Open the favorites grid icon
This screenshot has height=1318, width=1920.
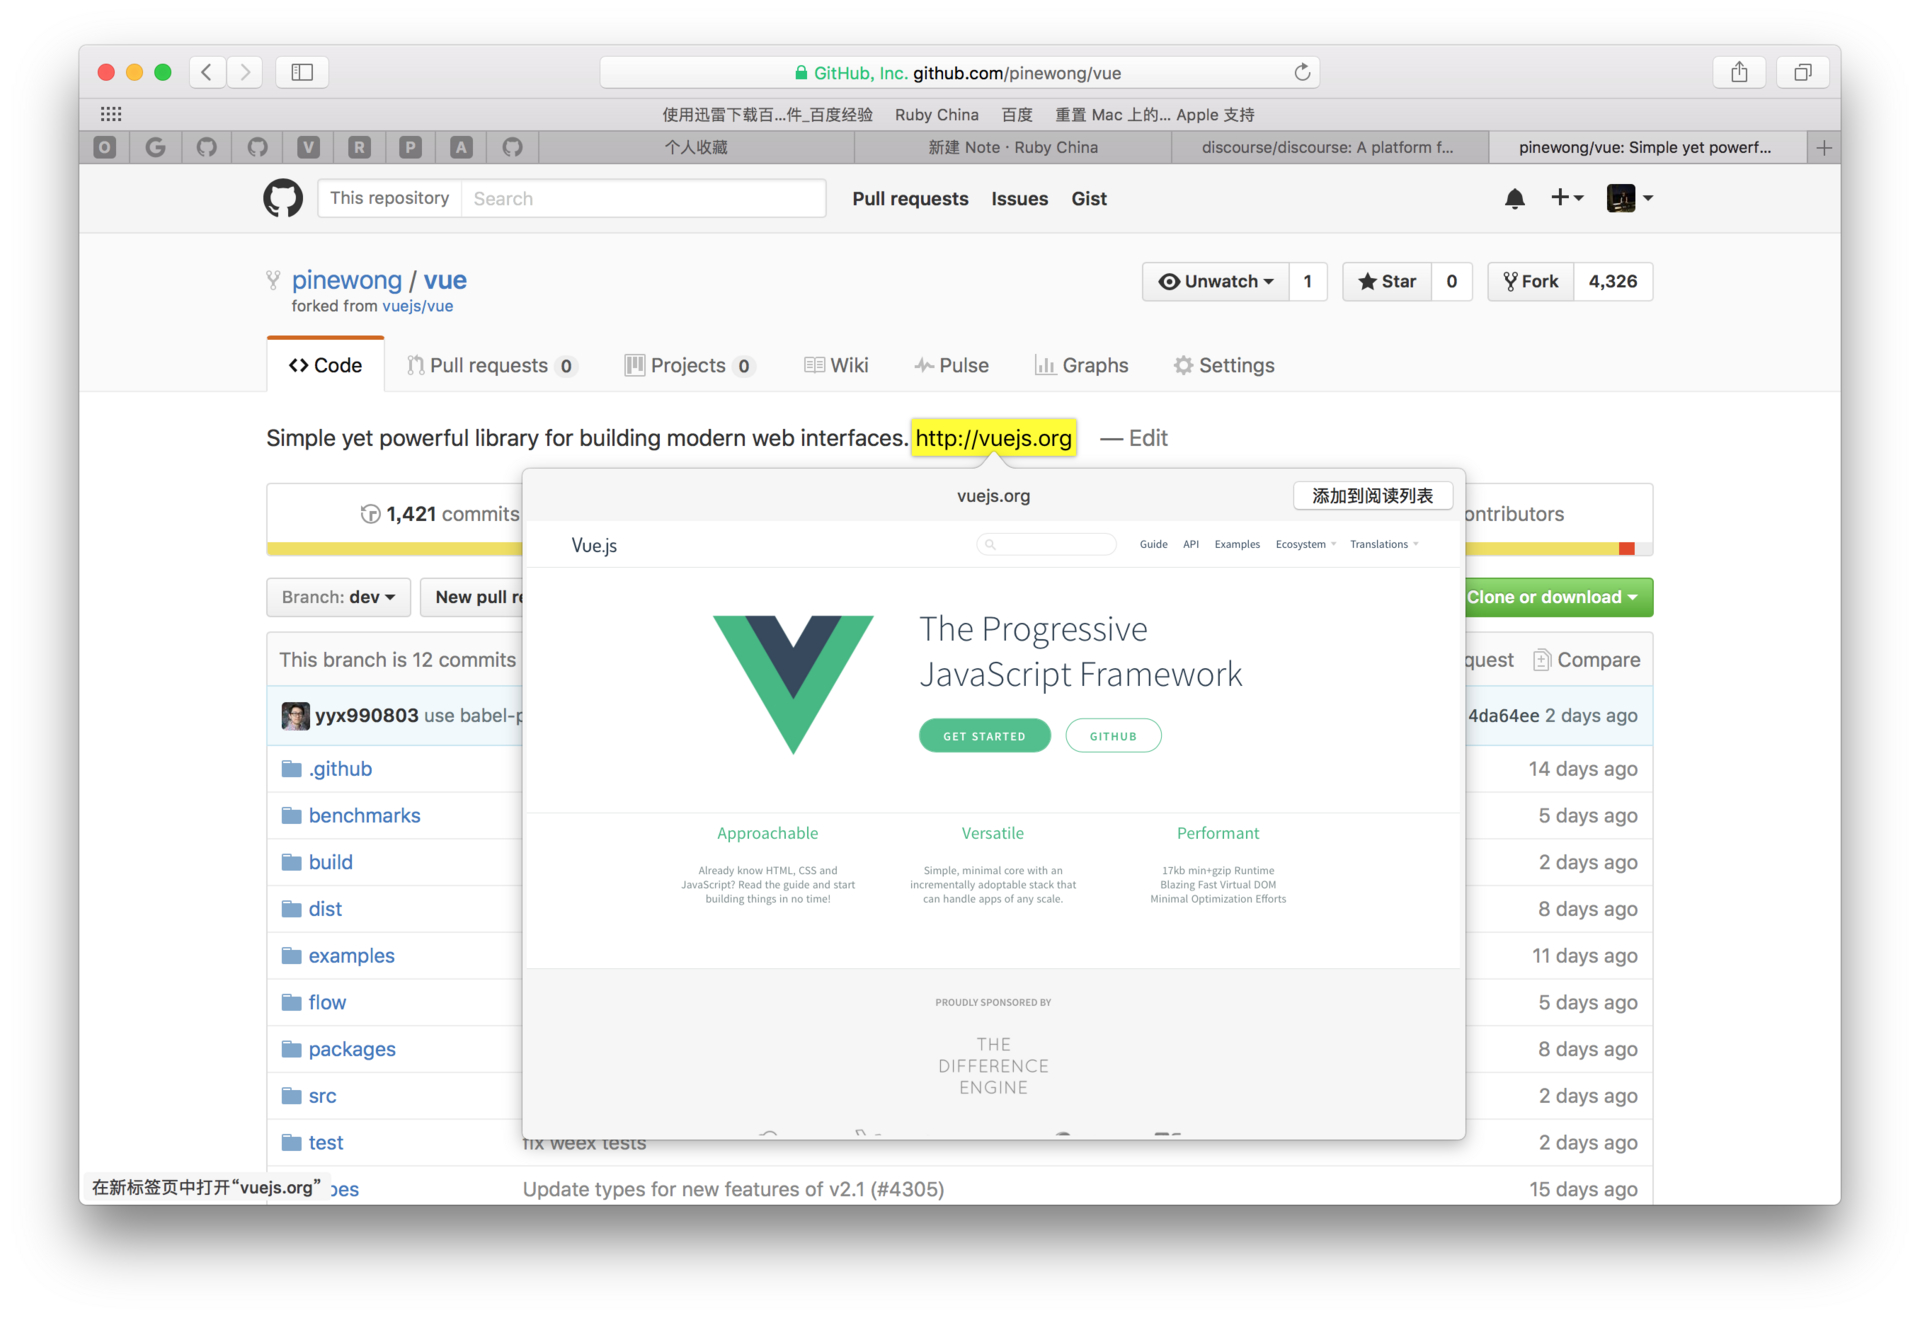(x=111, y=114)
